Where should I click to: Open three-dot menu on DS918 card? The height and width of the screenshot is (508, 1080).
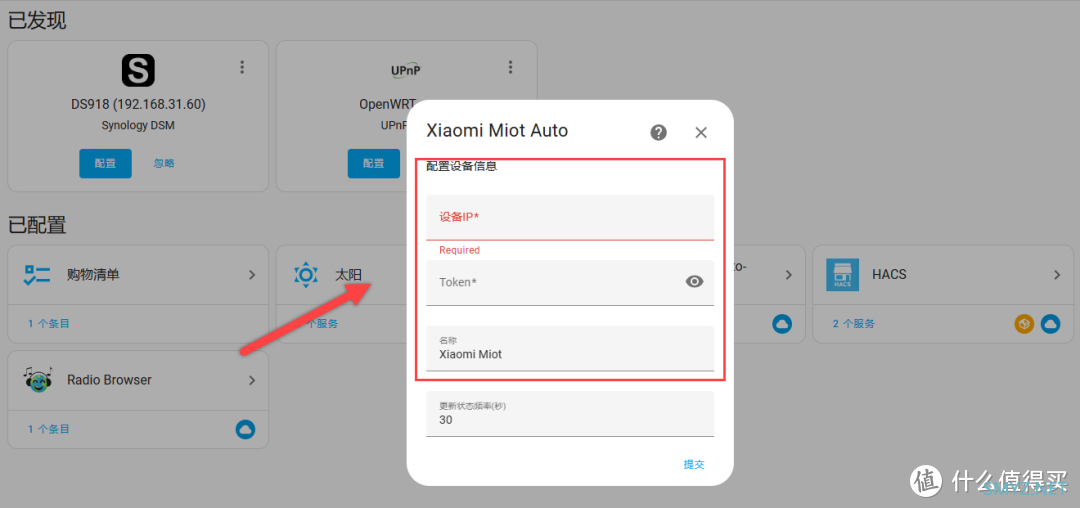click(242, 67)
